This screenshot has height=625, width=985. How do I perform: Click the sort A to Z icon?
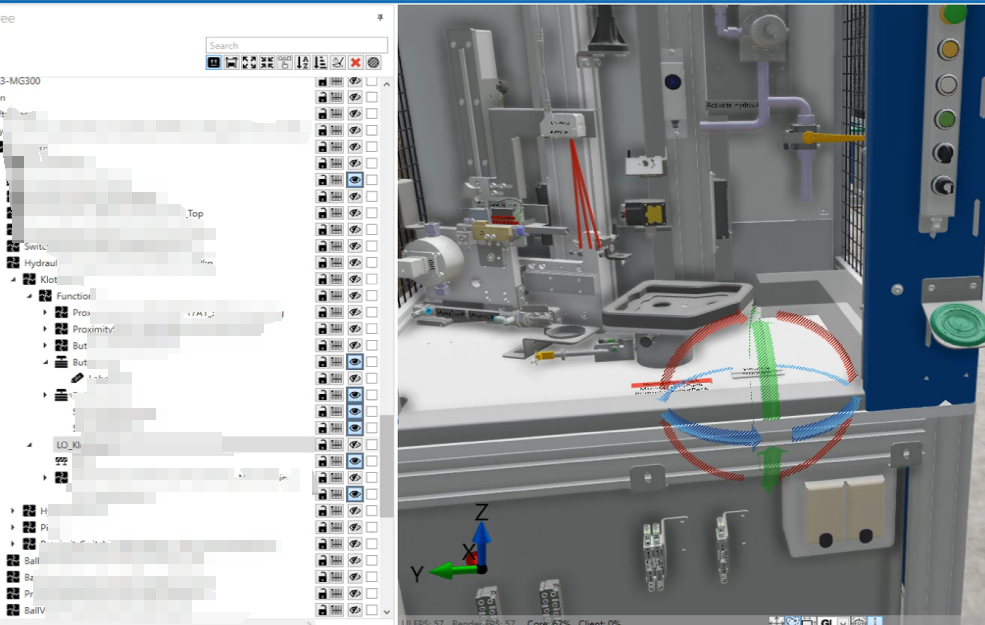tap(303, 62)
